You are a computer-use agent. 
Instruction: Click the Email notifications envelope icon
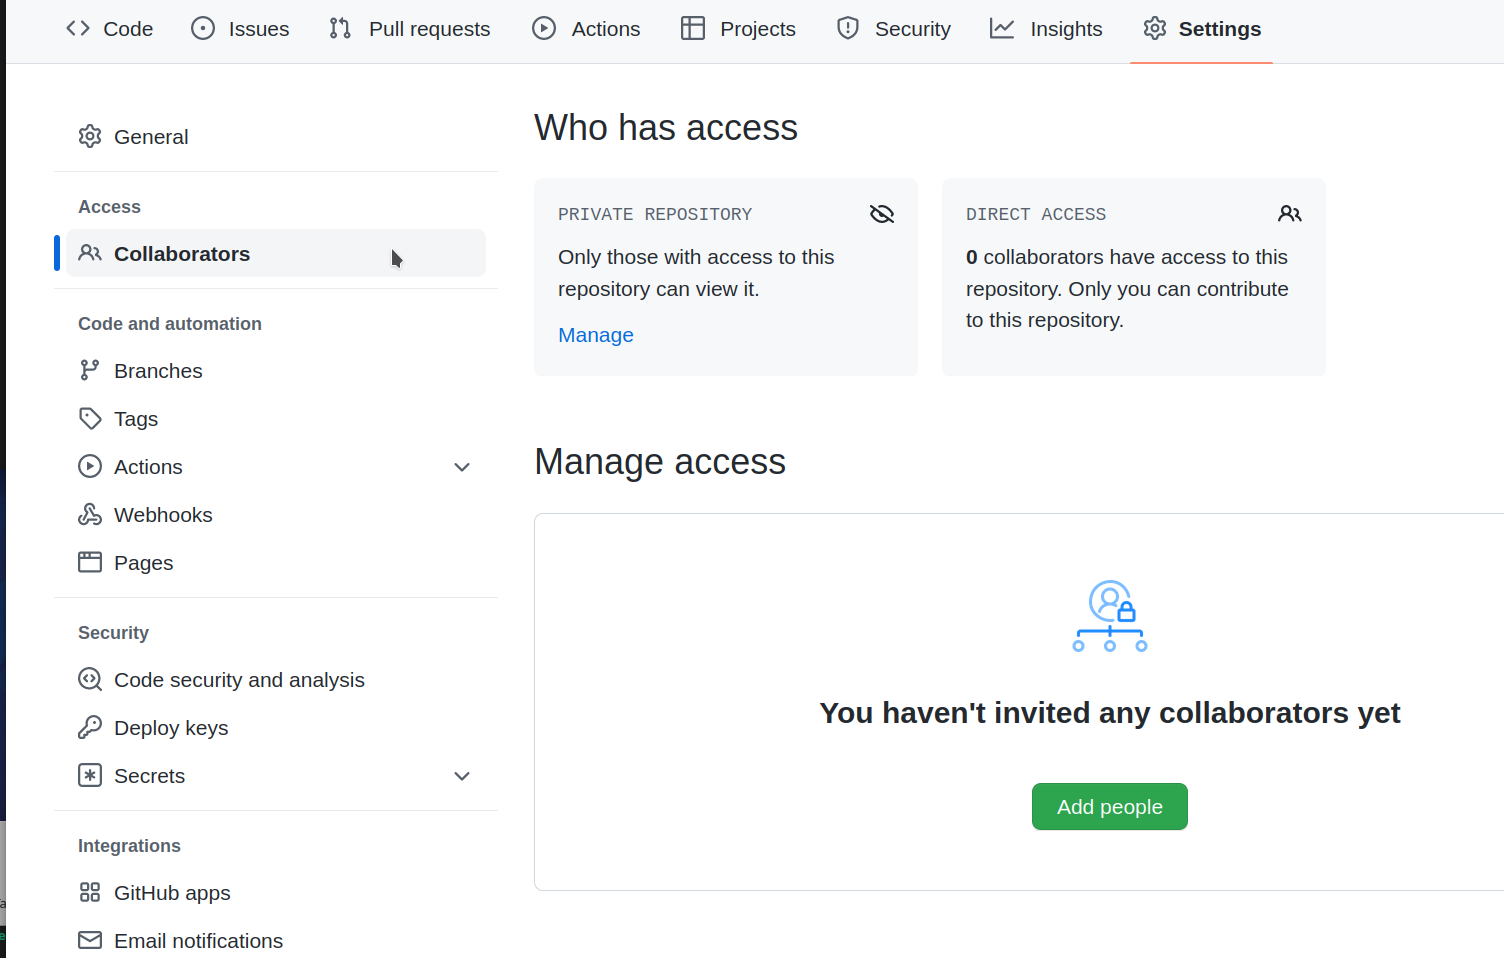click(x=90, y=940)
